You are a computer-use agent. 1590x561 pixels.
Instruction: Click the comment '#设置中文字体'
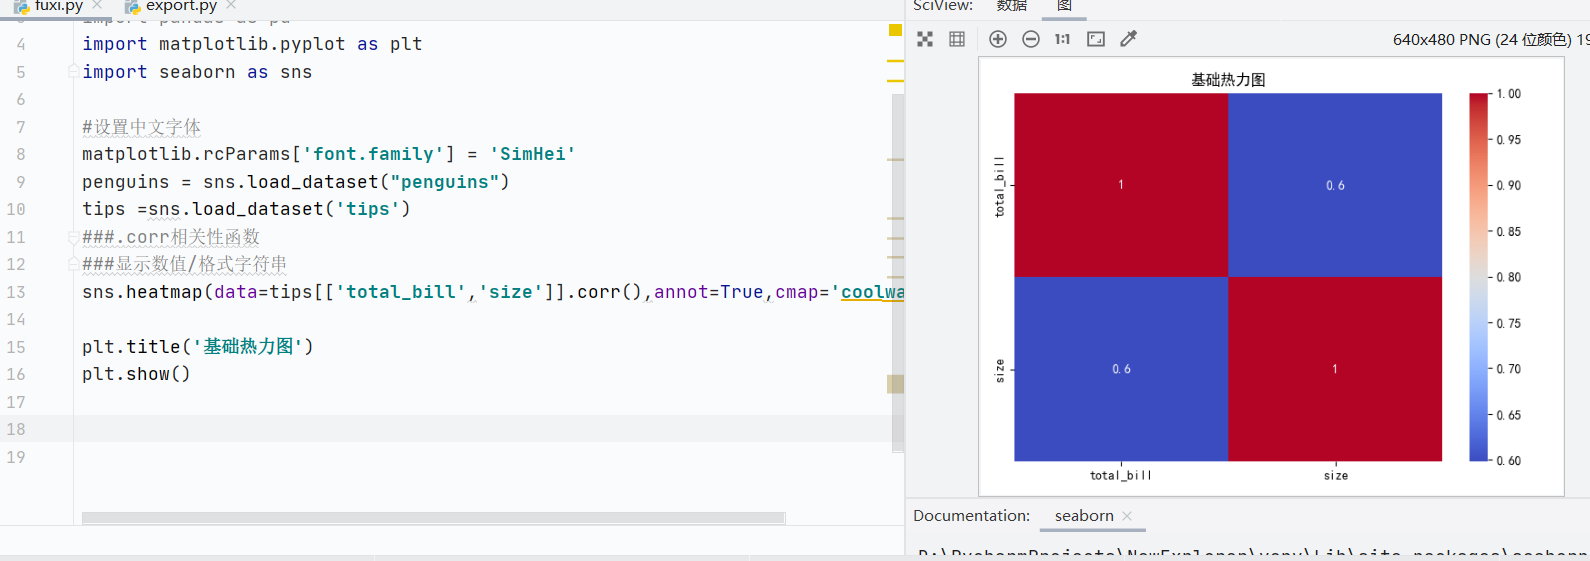pyautogui.click(x=141, y=127)
